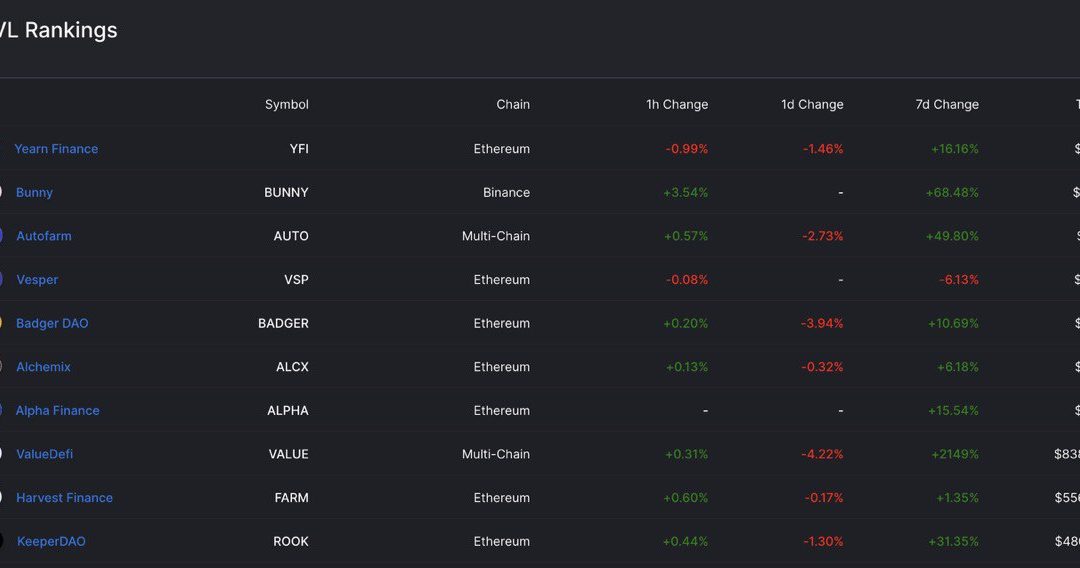Click the KeeperDAO logo icon

(x=1, y=541)
